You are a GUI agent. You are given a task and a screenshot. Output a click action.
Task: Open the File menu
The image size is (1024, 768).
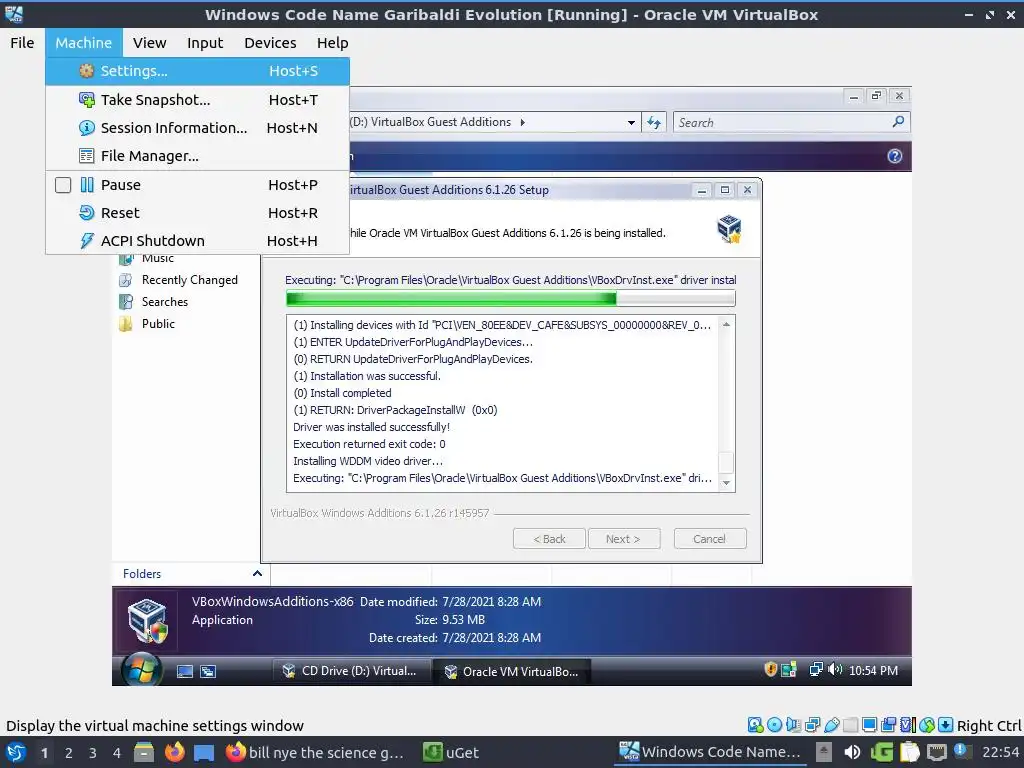[22, 42]
